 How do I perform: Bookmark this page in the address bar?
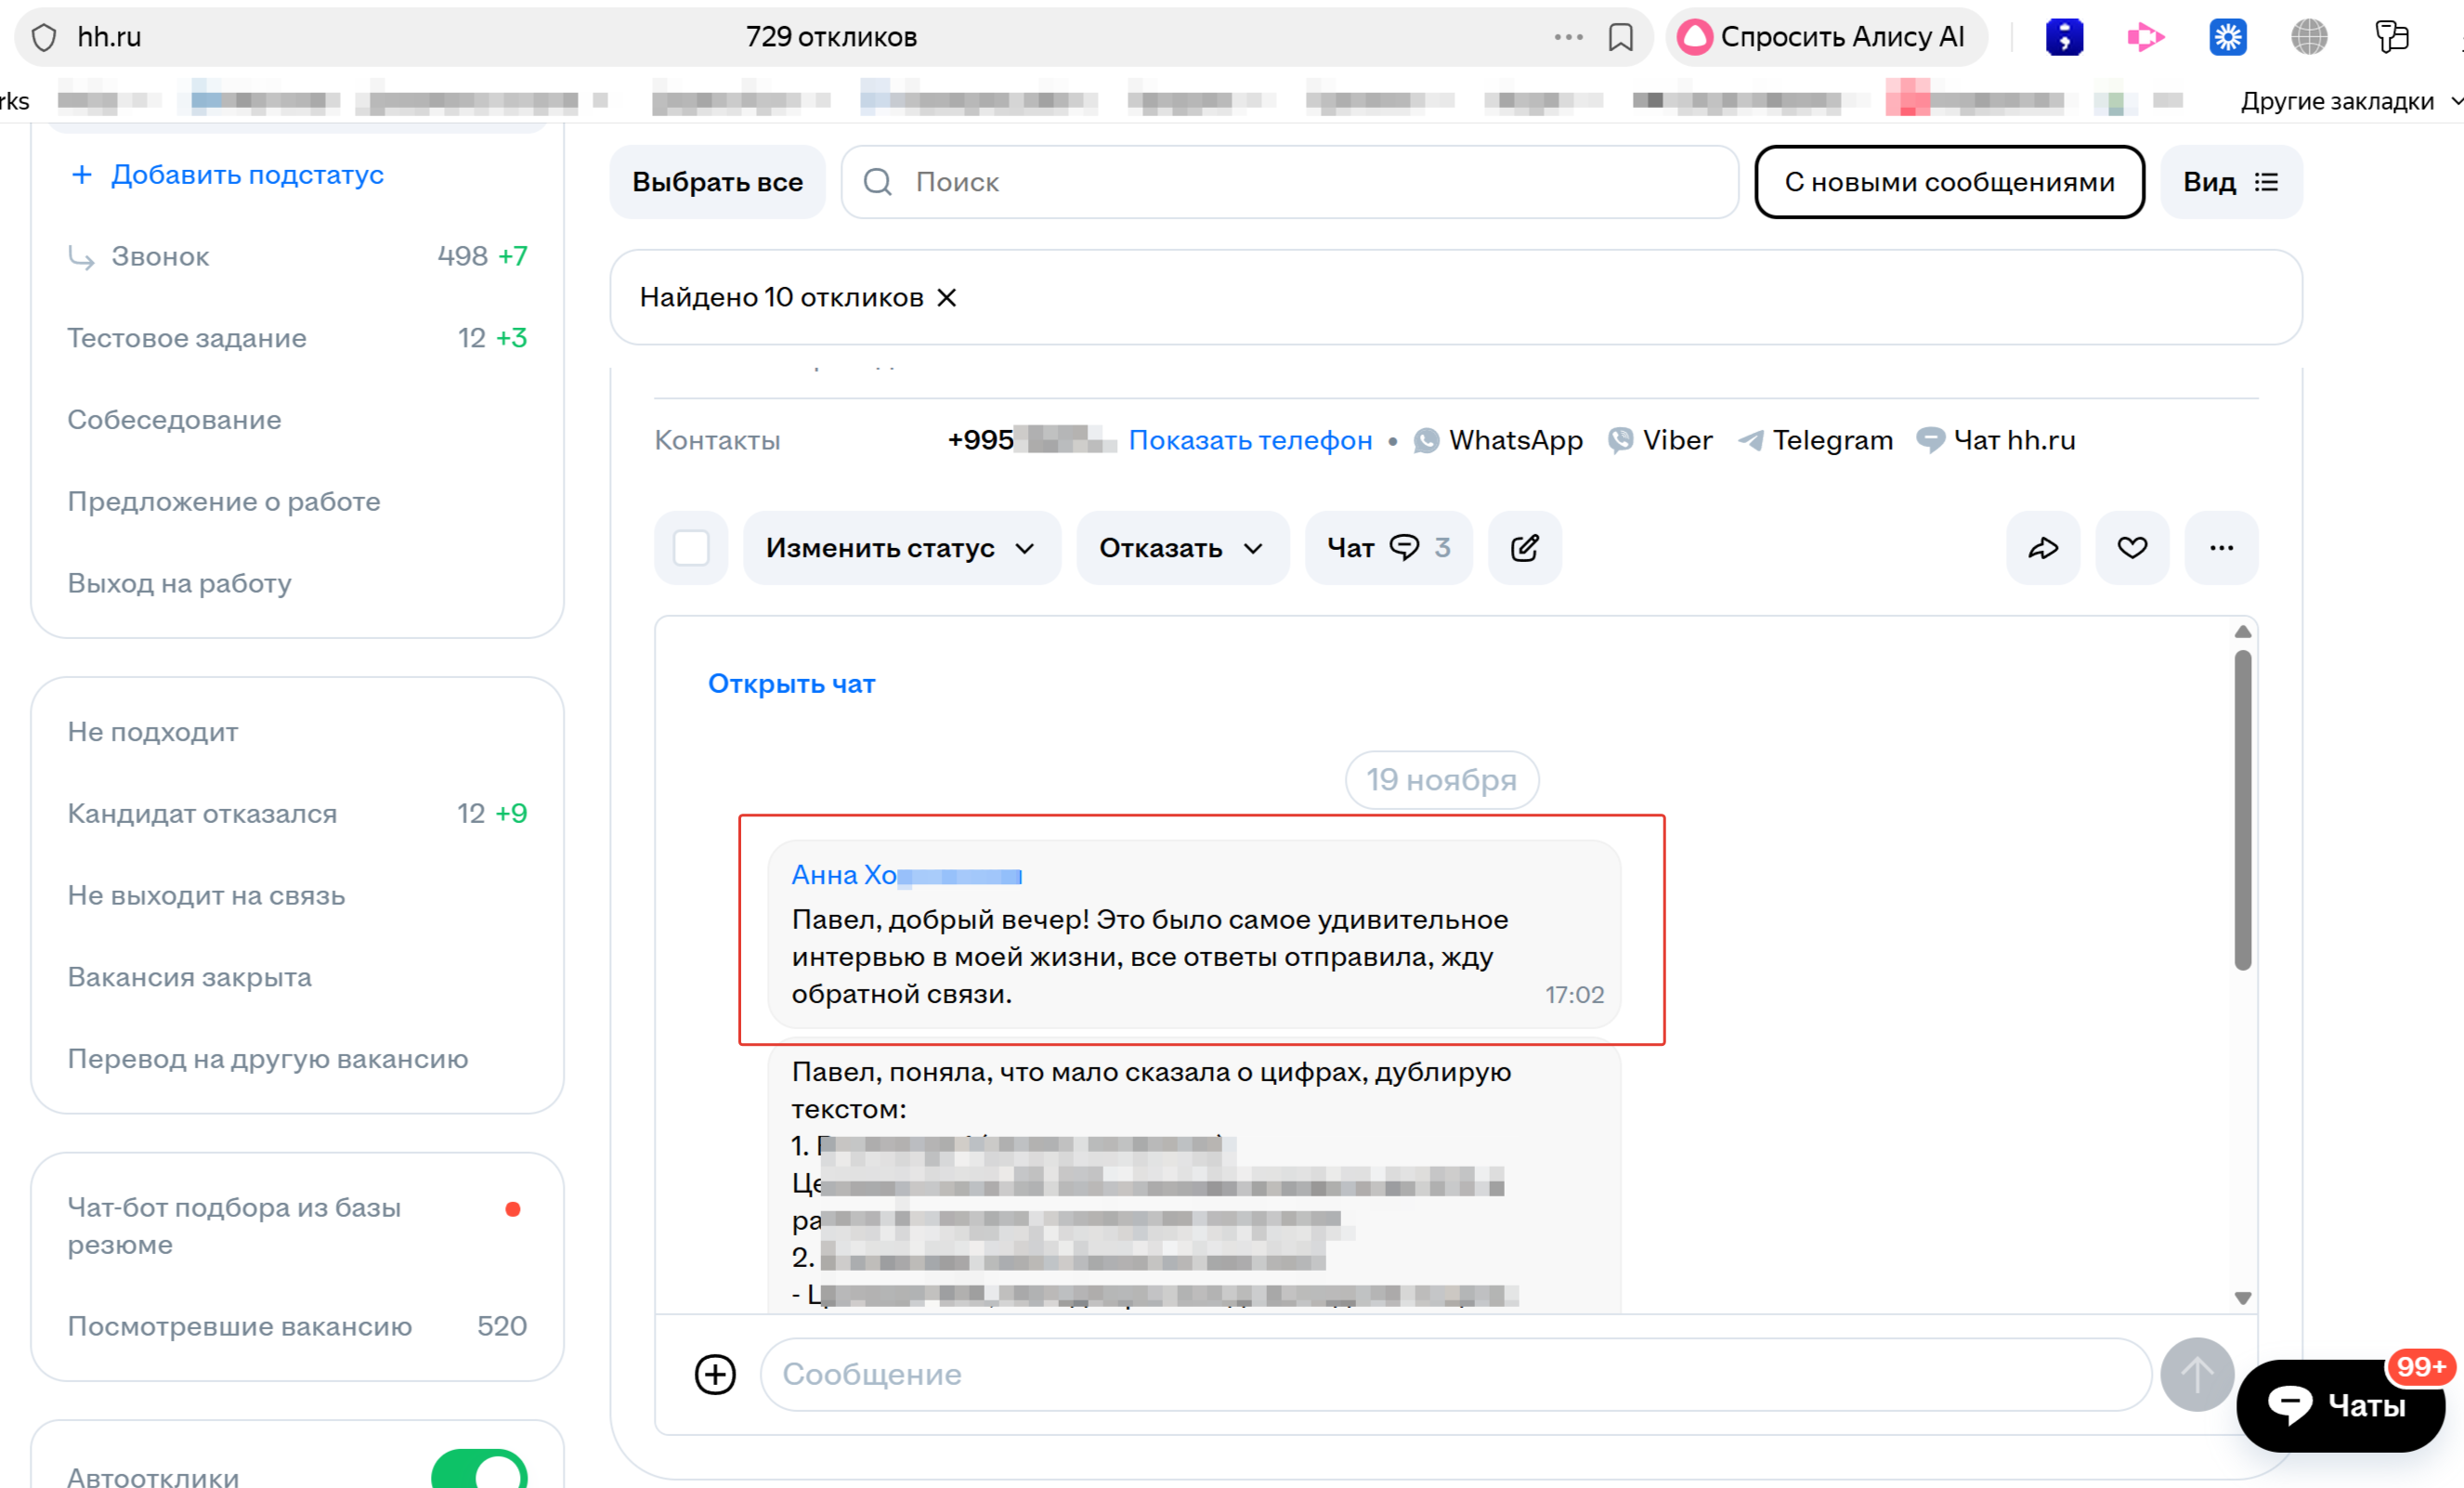[1620, 37]
